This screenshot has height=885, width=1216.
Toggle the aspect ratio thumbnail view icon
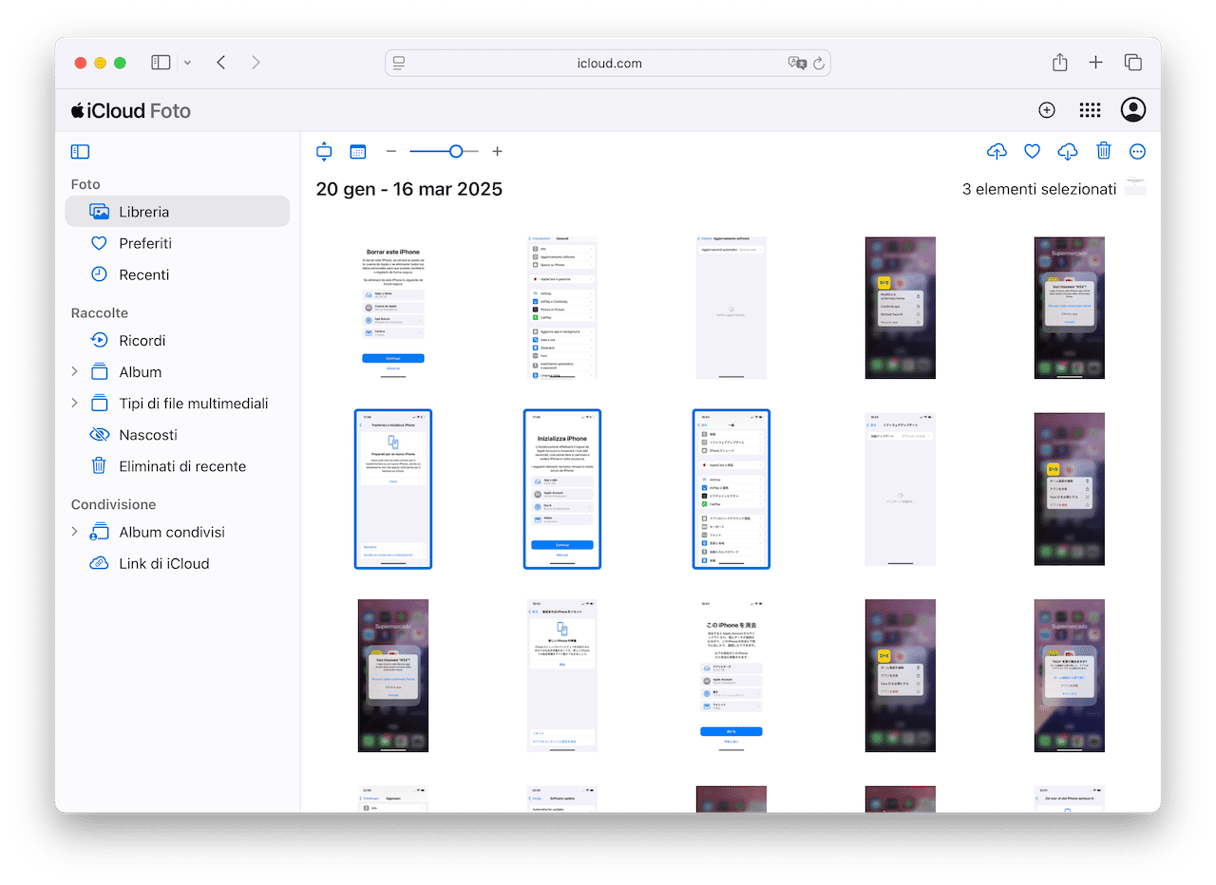click(x=324, y=152)
